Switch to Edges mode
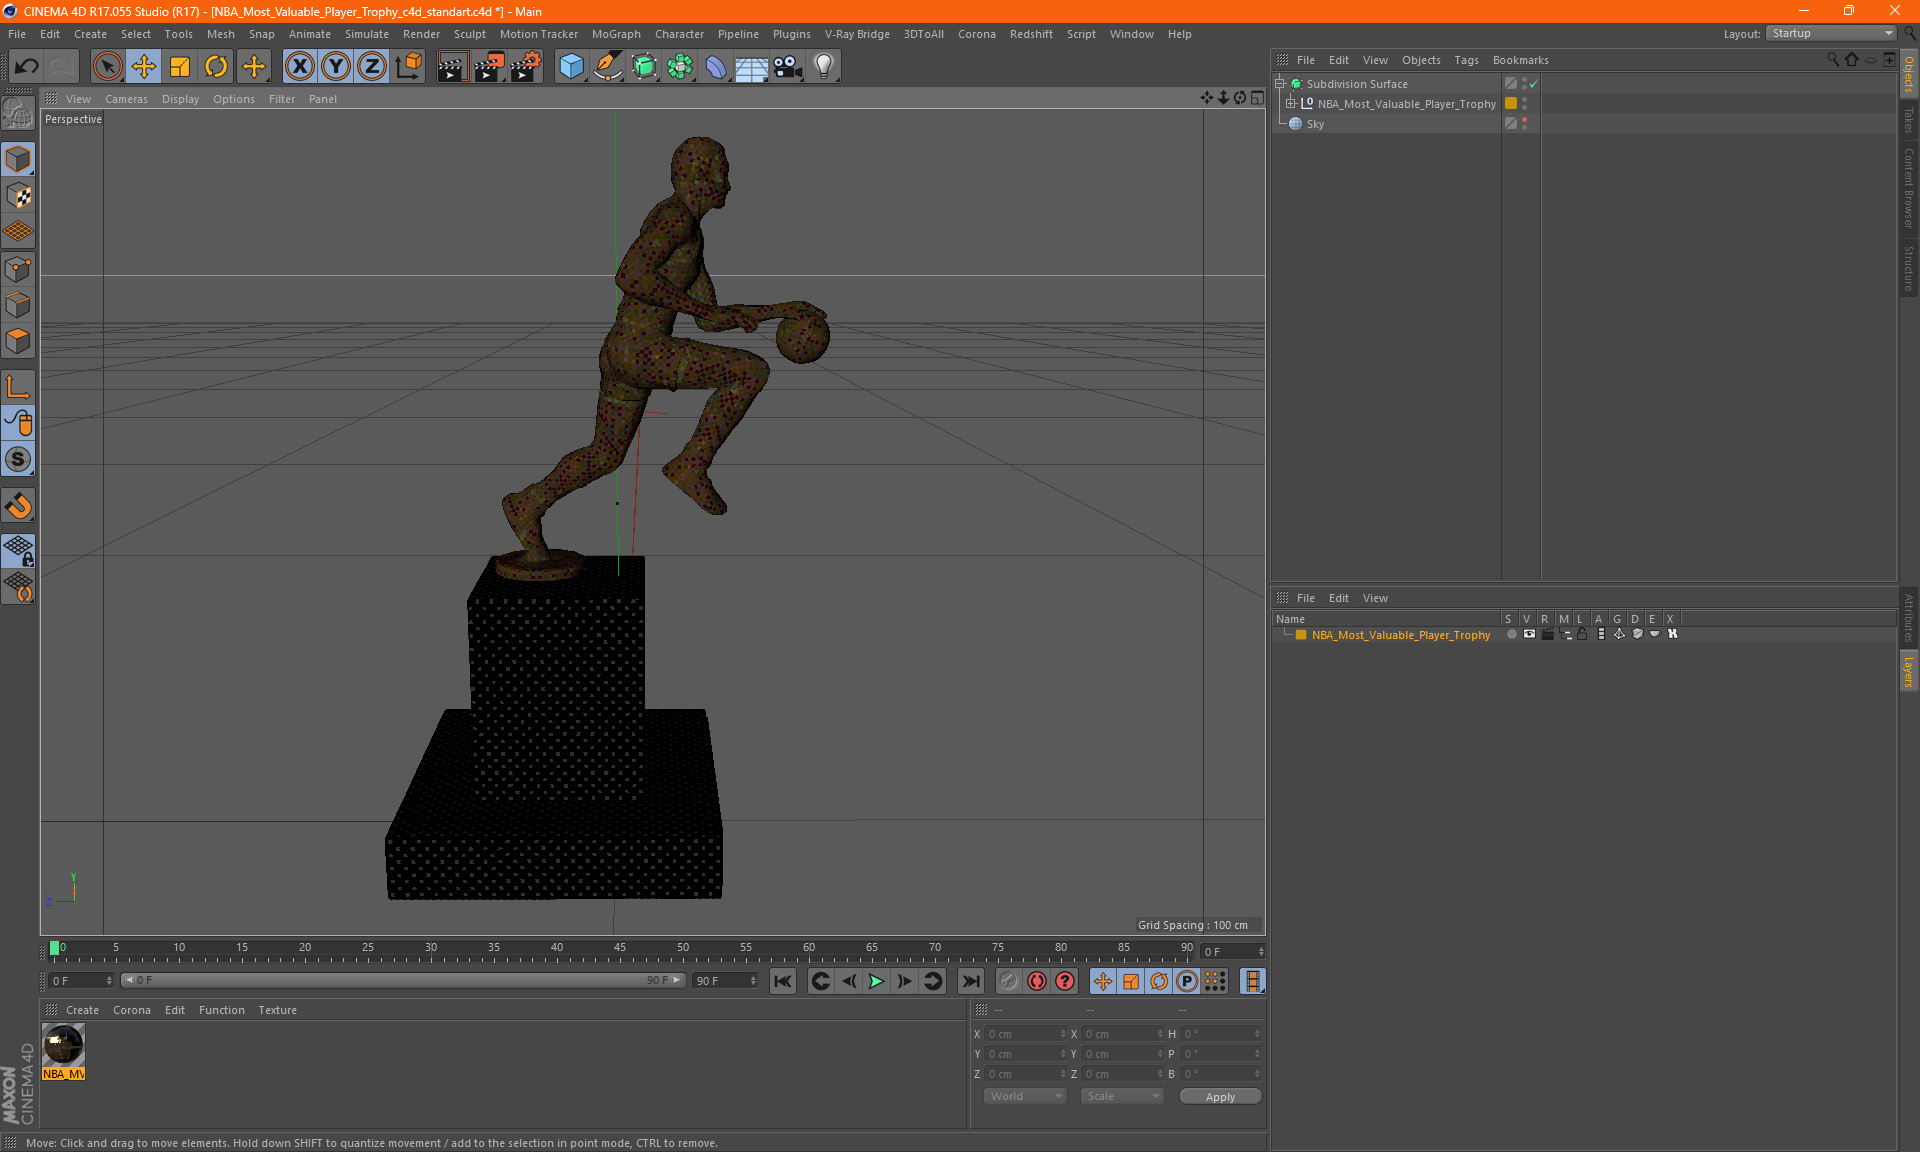This screenshot has width=1920, height=1152. [18, 305]
